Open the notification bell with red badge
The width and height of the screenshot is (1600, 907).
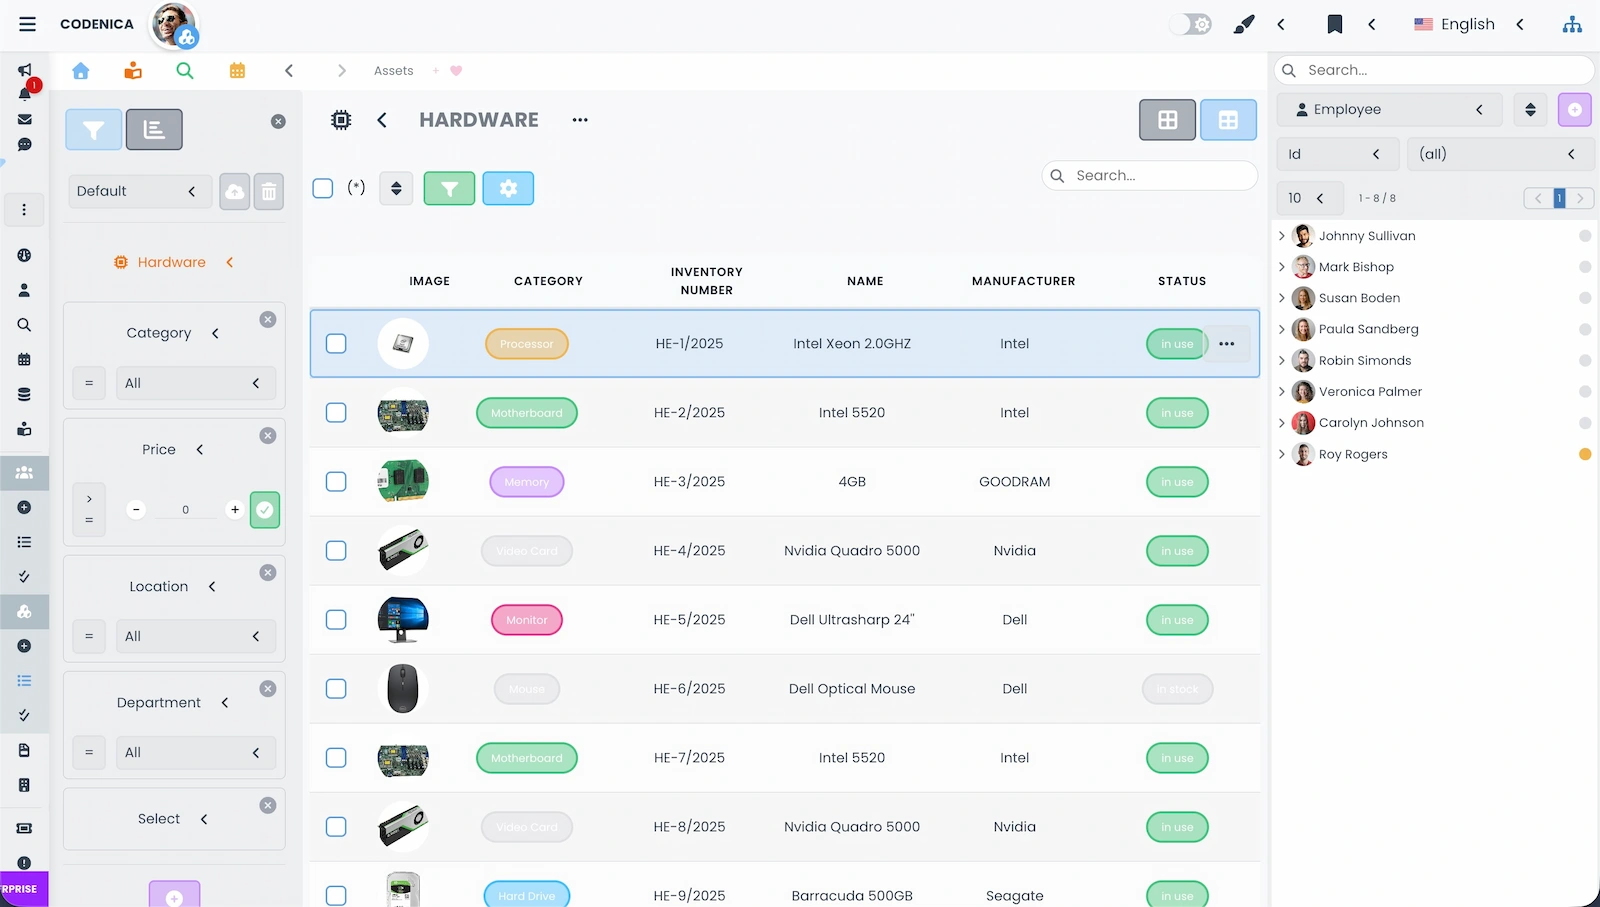[24, 93]
